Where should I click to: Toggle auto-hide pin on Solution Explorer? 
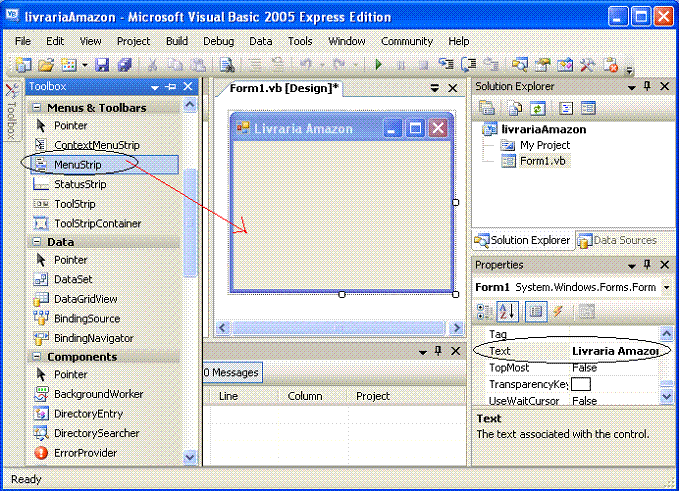(x=647, y=86)
